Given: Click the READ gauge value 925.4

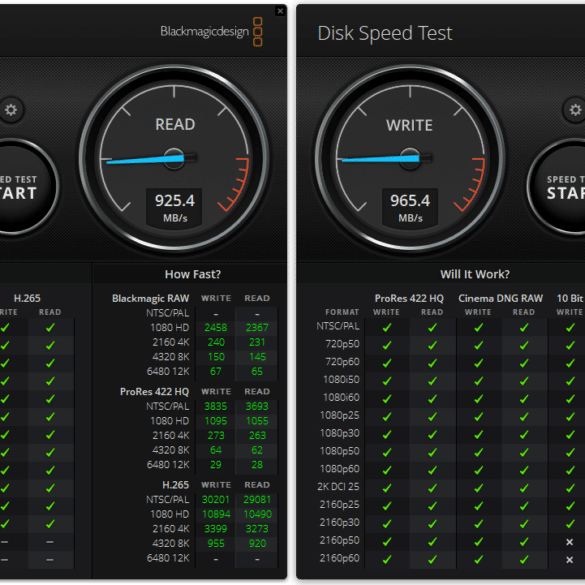Looking at the screenshot, I should tap(175, 201).
